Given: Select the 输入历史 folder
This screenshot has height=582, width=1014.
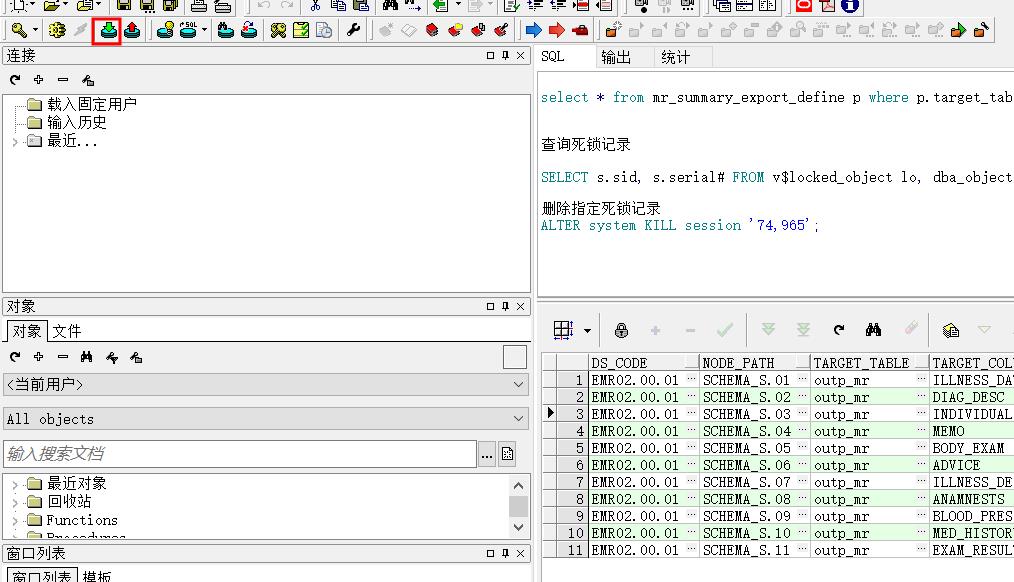Looking at the screenshot, I should pos(76,122).
